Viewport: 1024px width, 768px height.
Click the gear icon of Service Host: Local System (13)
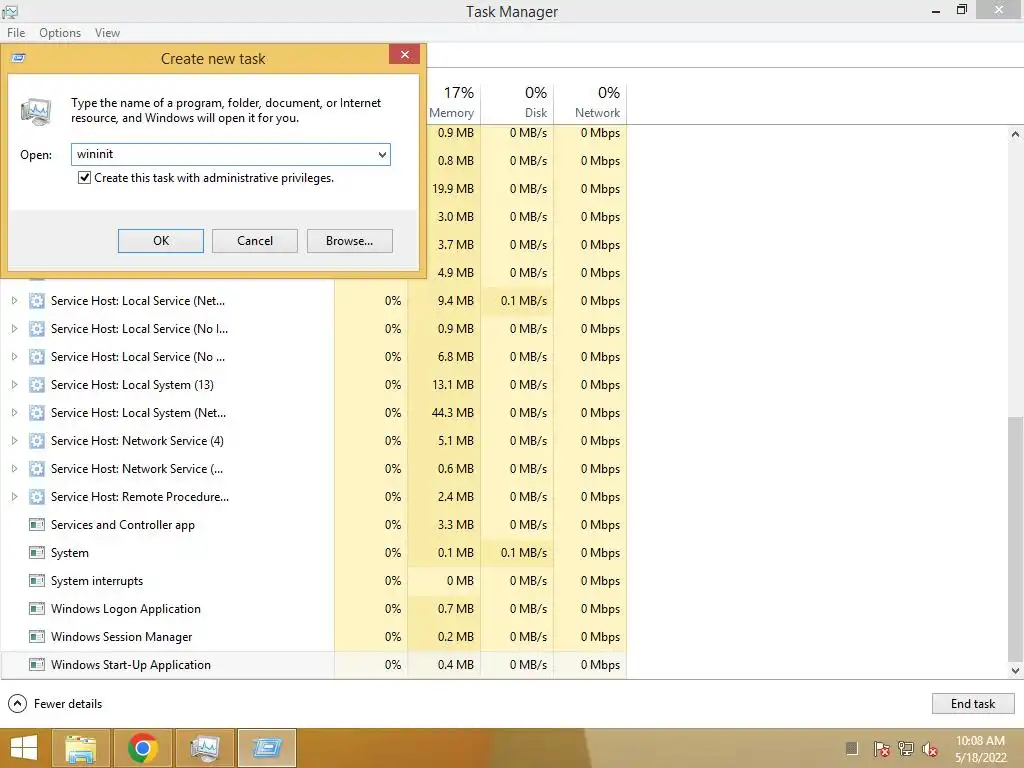(37, 385)
